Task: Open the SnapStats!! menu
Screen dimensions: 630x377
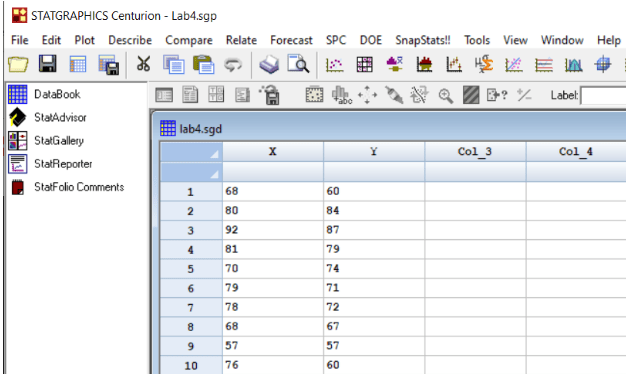Action: (423, 40)
